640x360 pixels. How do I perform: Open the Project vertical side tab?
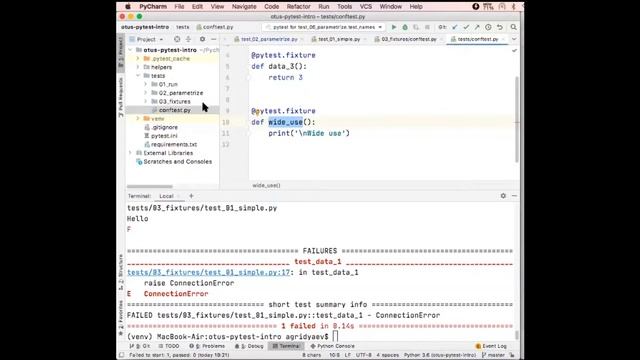click(121, 53)
